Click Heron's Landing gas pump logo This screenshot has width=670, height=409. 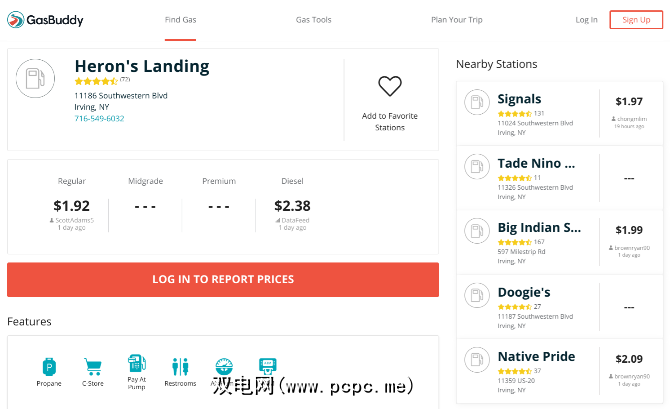coord(36,79)
